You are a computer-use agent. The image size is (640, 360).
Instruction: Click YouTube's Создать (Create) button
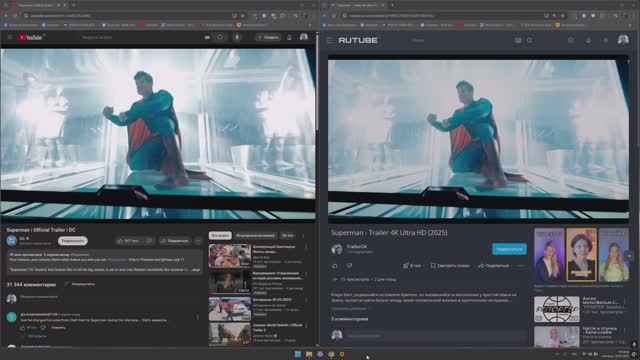[x=269, y=37]
